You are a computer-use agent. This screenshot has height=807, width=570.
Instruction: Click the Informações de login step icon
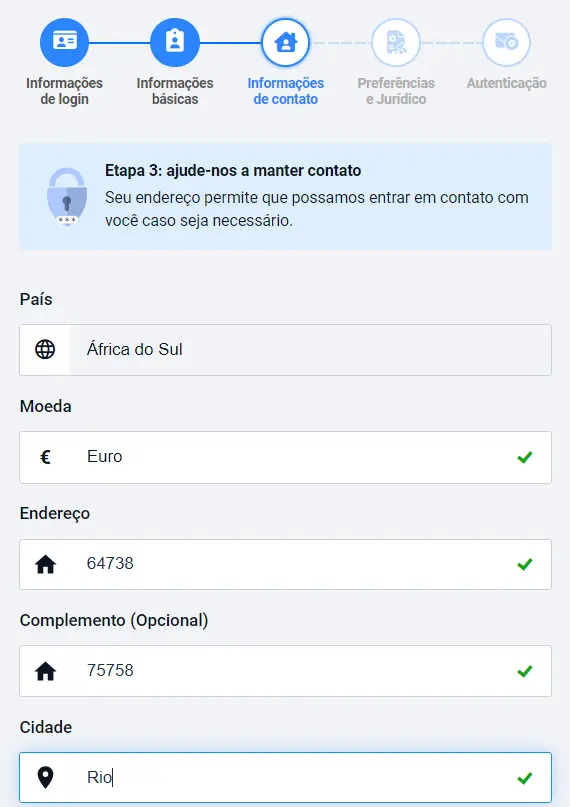64,42
